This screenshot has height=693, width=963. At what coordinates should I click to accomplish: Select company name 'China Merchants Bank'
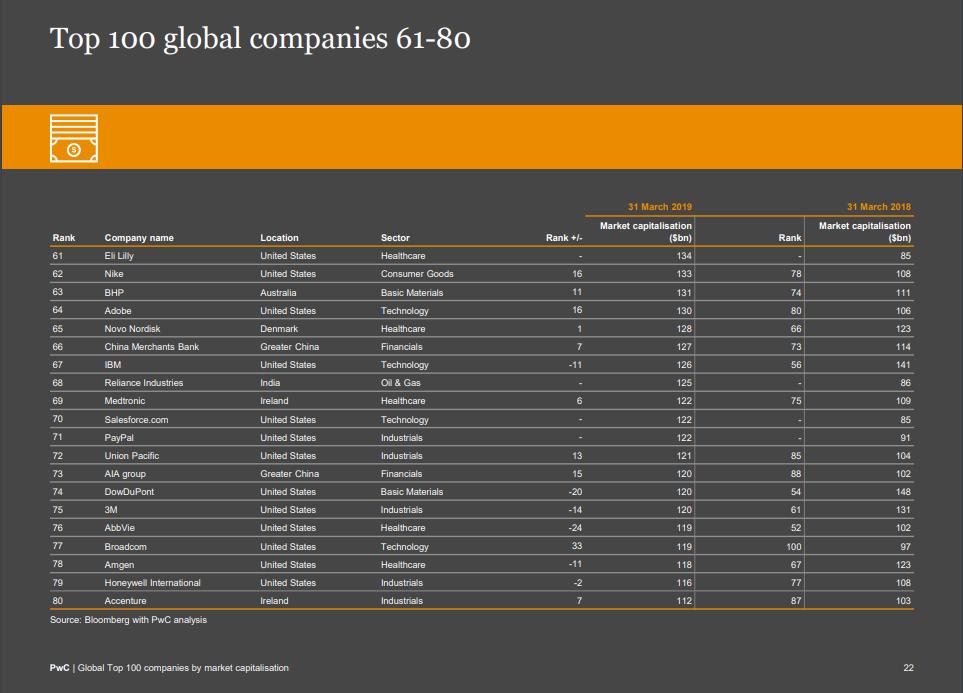tap(152, 346)
